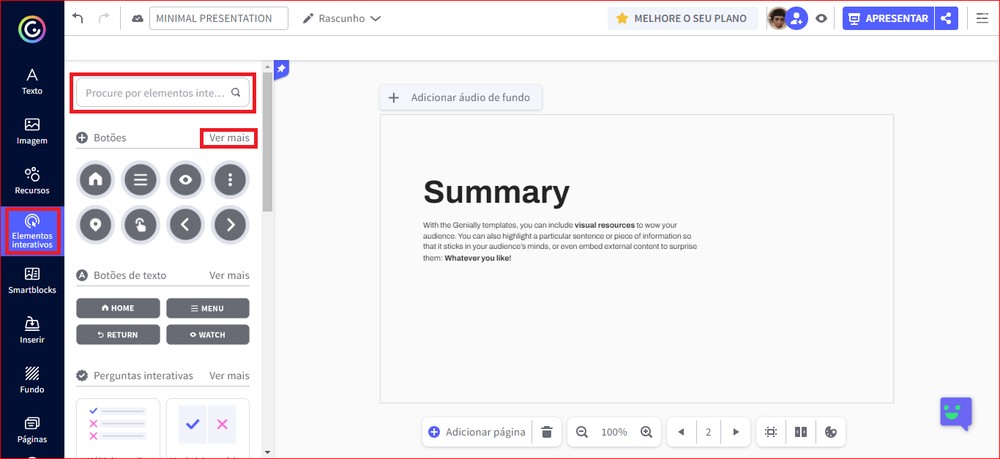The image size is (1000, 459).
Task: Zoom in the canvas
Action: (646, 432)
